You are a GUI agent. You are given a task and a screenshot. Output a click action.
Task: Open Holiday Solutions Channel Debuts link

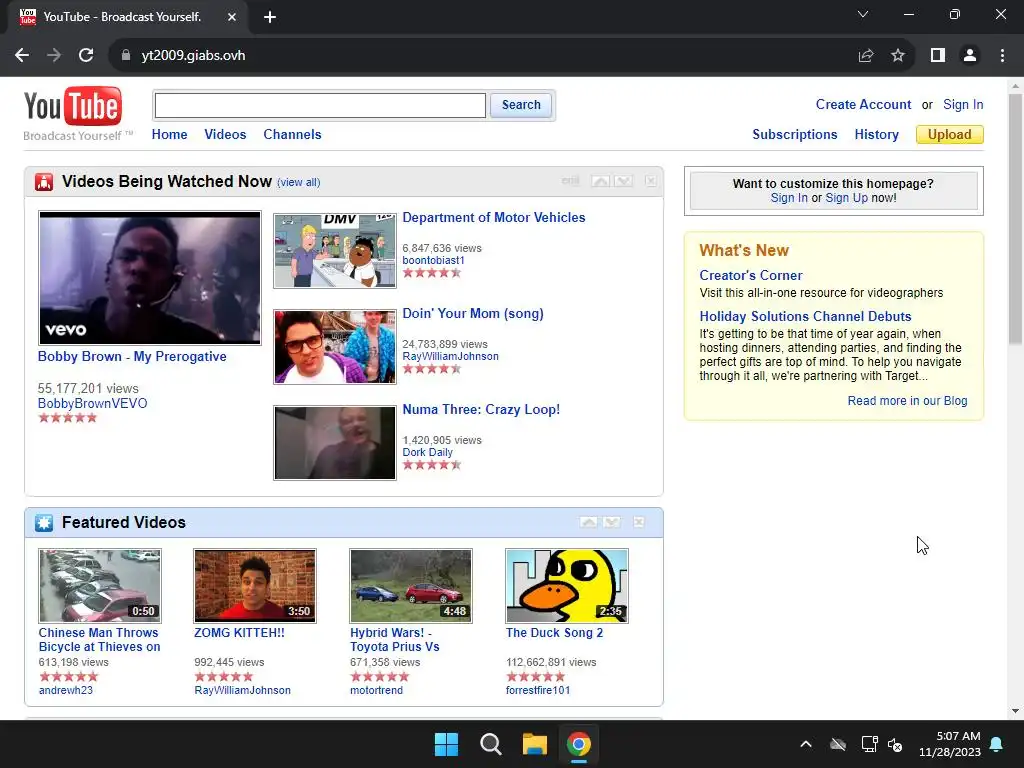coord(805,316)
